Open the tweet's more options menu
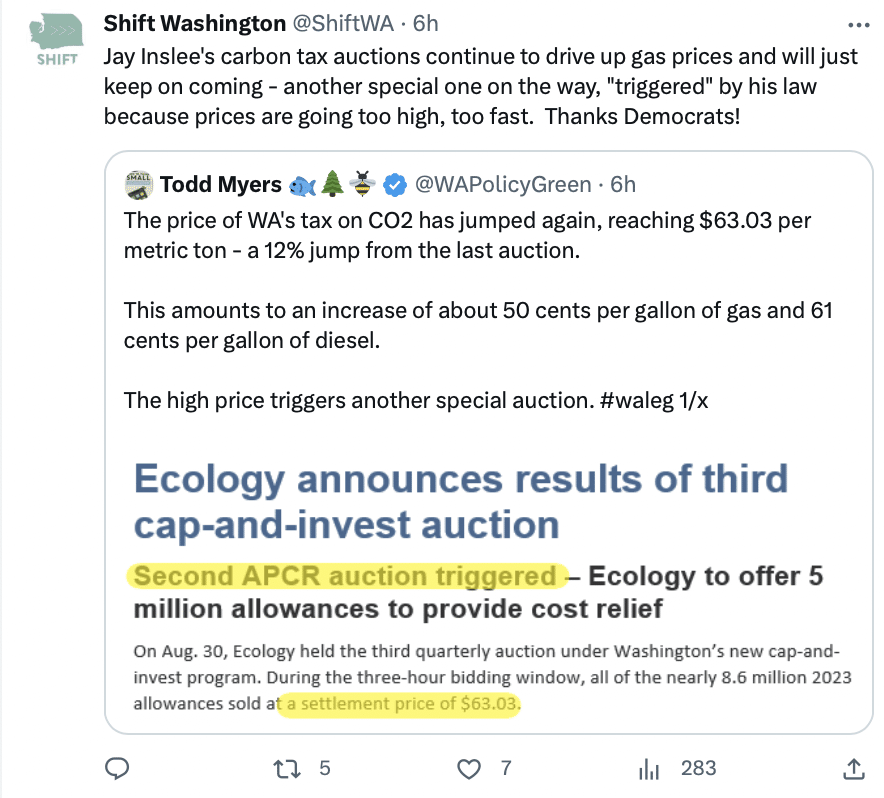 pyautogui.click(x=858, y=25)
